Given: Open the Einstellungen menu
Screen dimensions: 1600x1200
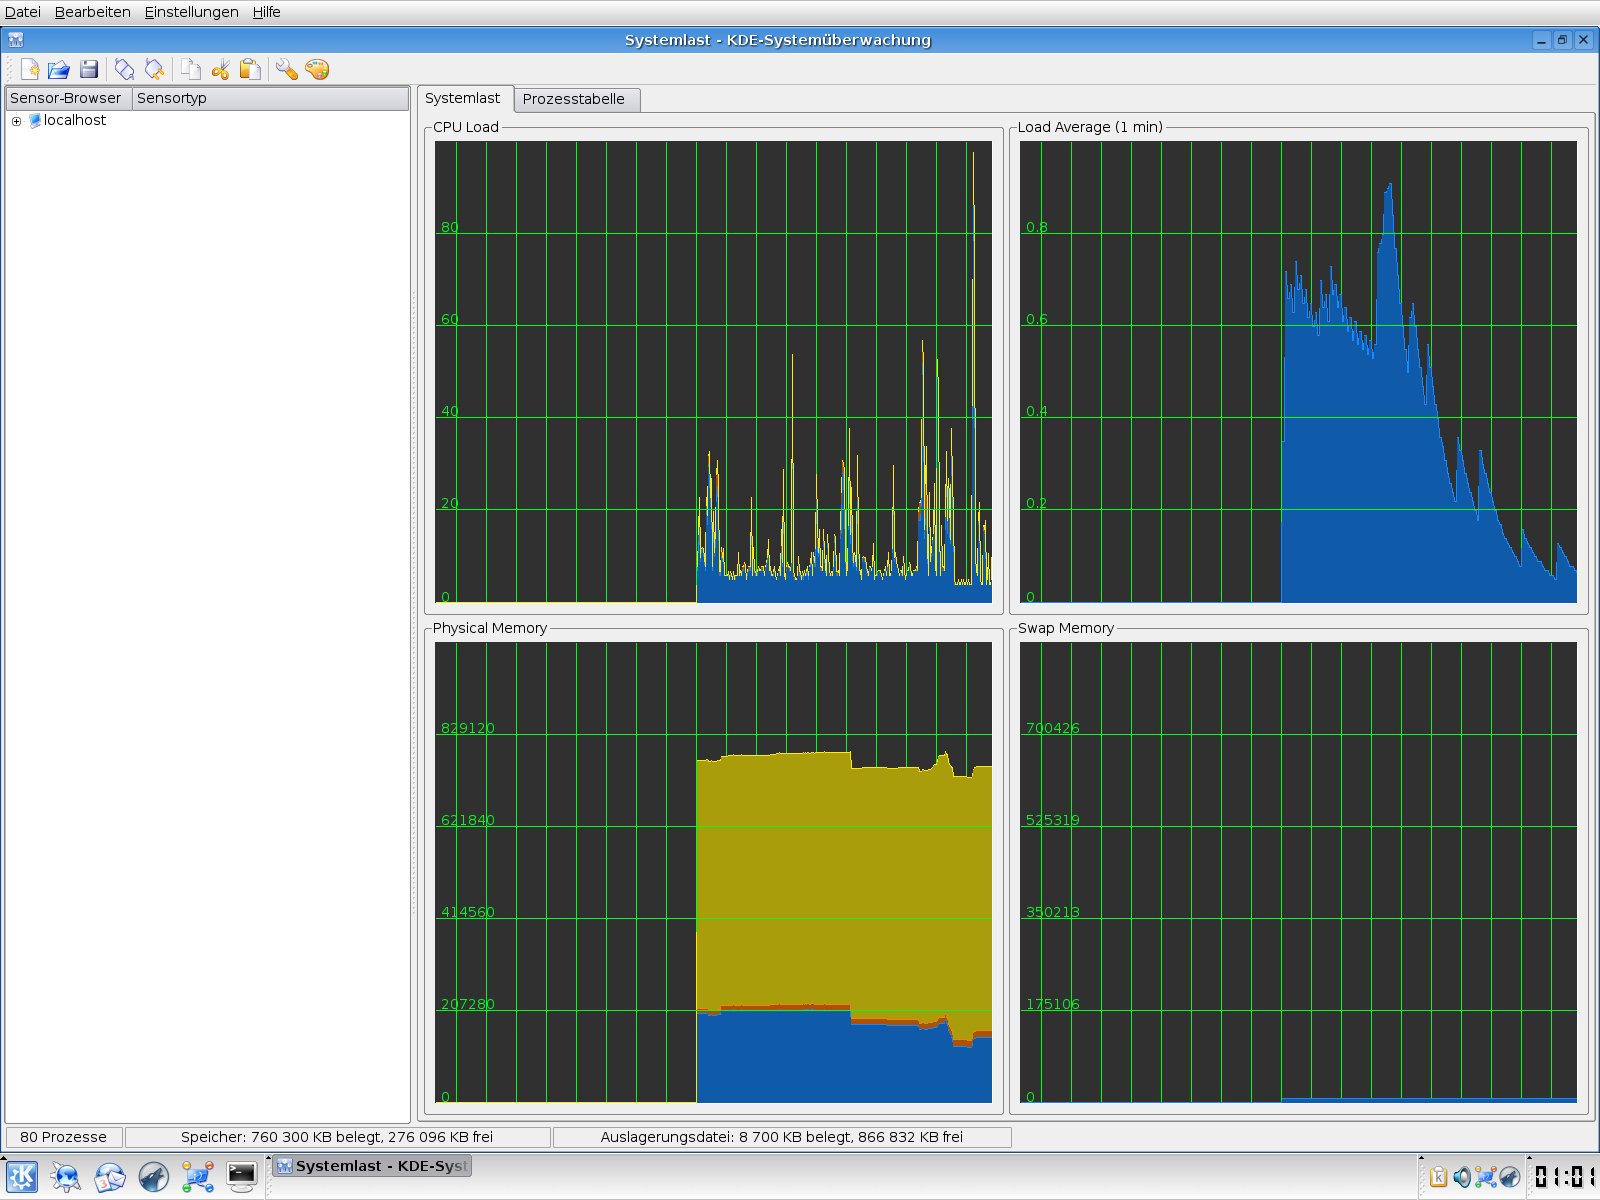Looking at the screenshot, I should [192, 12].
